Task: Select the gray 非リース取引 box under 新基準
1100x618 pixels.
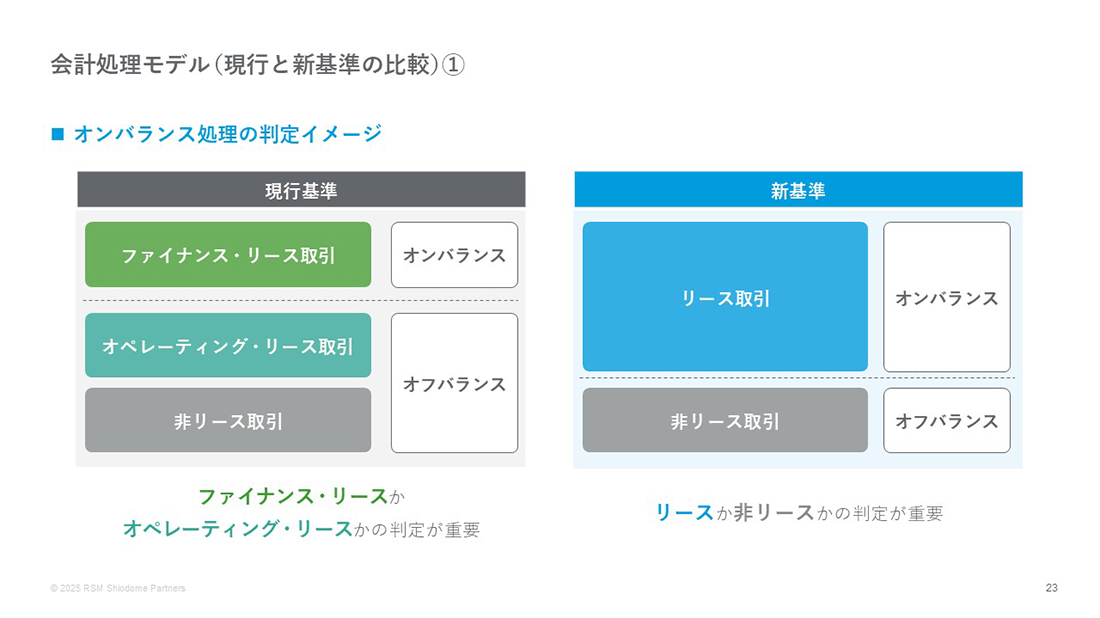Action: (725, 420)
